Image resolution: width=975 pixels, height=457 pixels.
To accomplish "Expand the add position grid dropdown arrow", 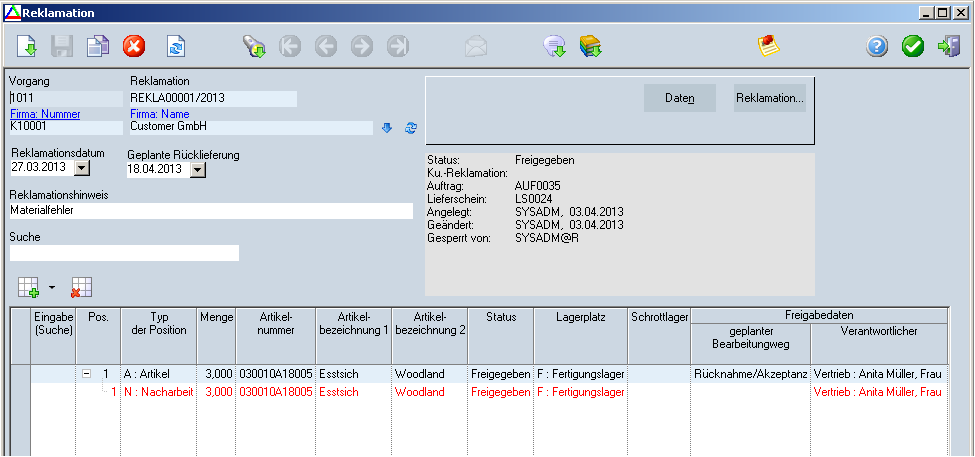I will pyautogui.click(x=52, y=288).
